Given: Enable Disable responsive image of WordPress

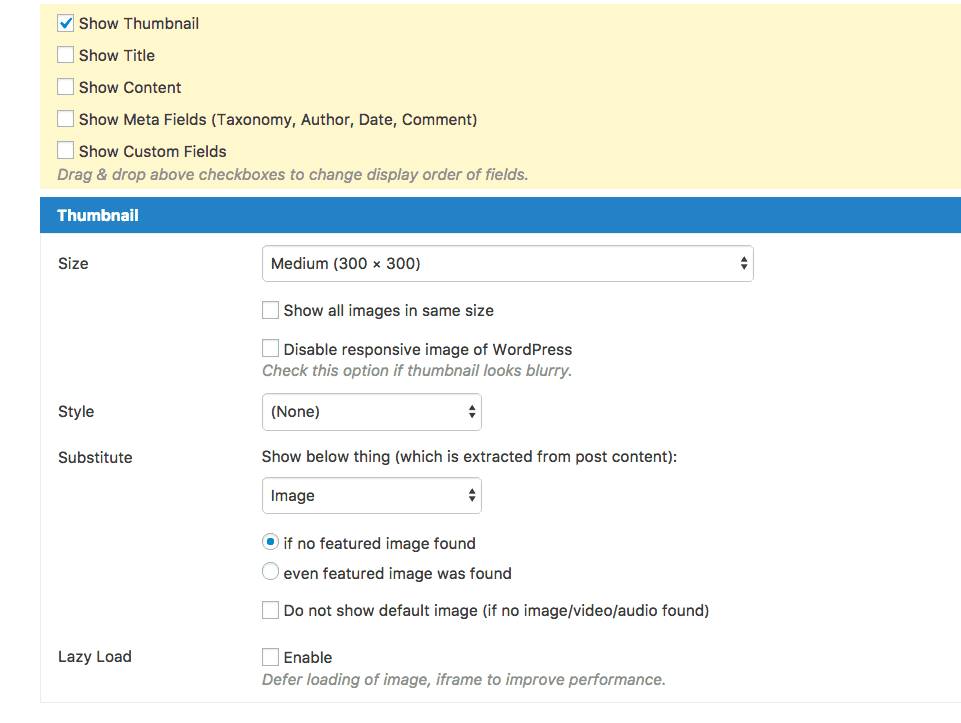Looking at the screenshot, I should (270, 349).
